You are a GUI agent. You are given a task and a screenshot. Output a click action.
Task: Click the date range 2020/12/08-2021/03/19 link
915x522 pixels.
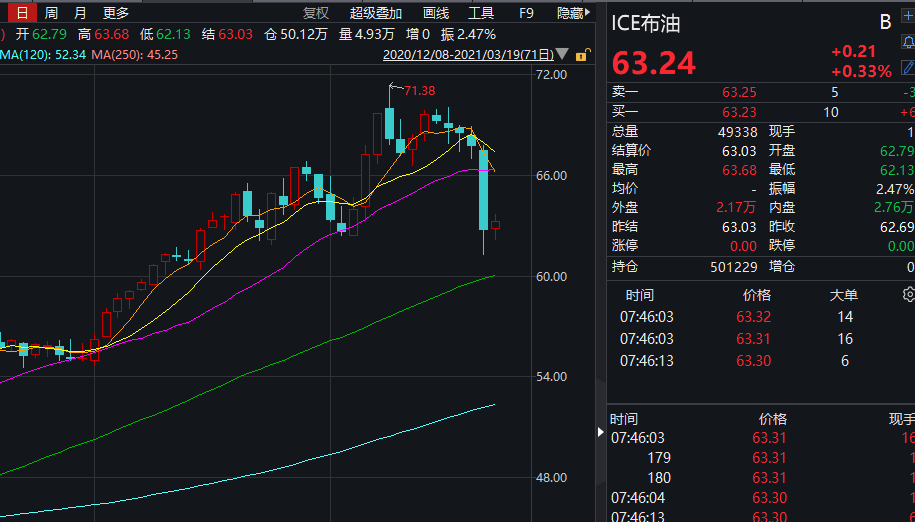point(468,54)
